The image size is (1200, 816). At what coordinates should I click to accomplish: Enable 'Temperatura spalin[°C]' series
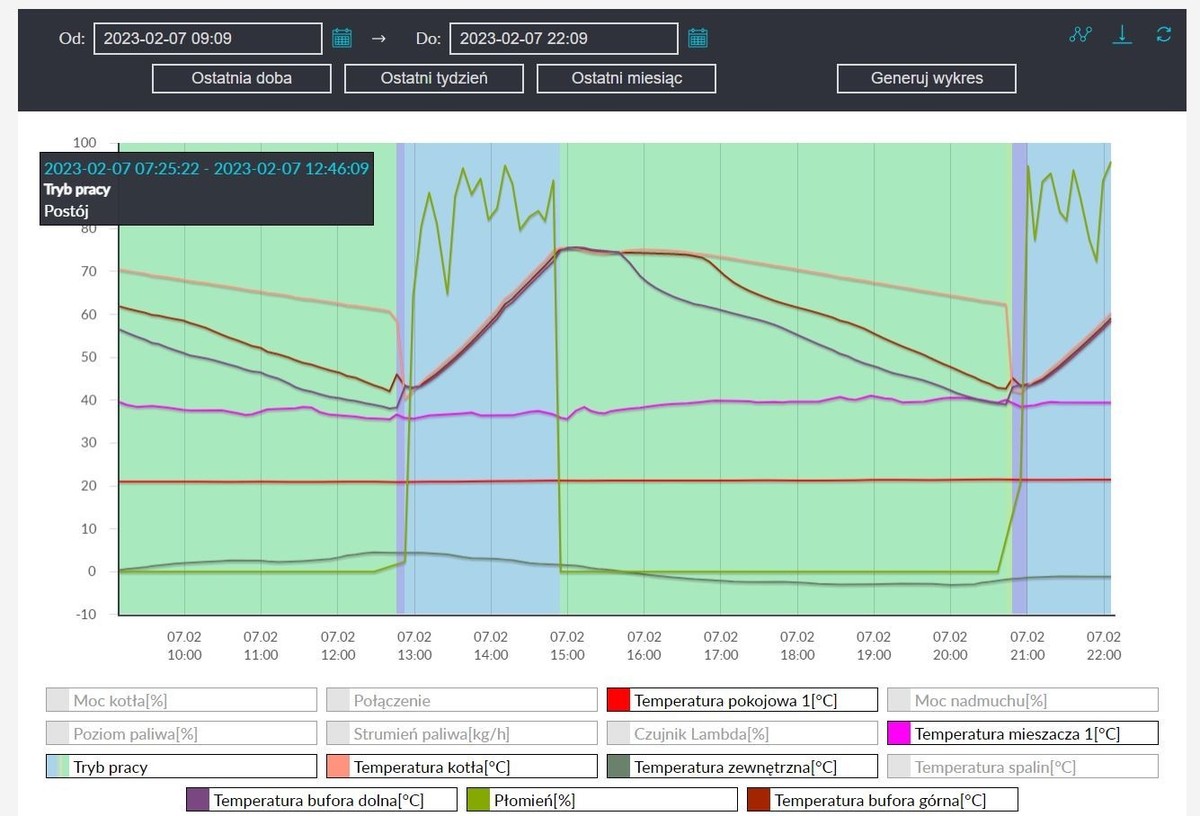[1022, 767]
